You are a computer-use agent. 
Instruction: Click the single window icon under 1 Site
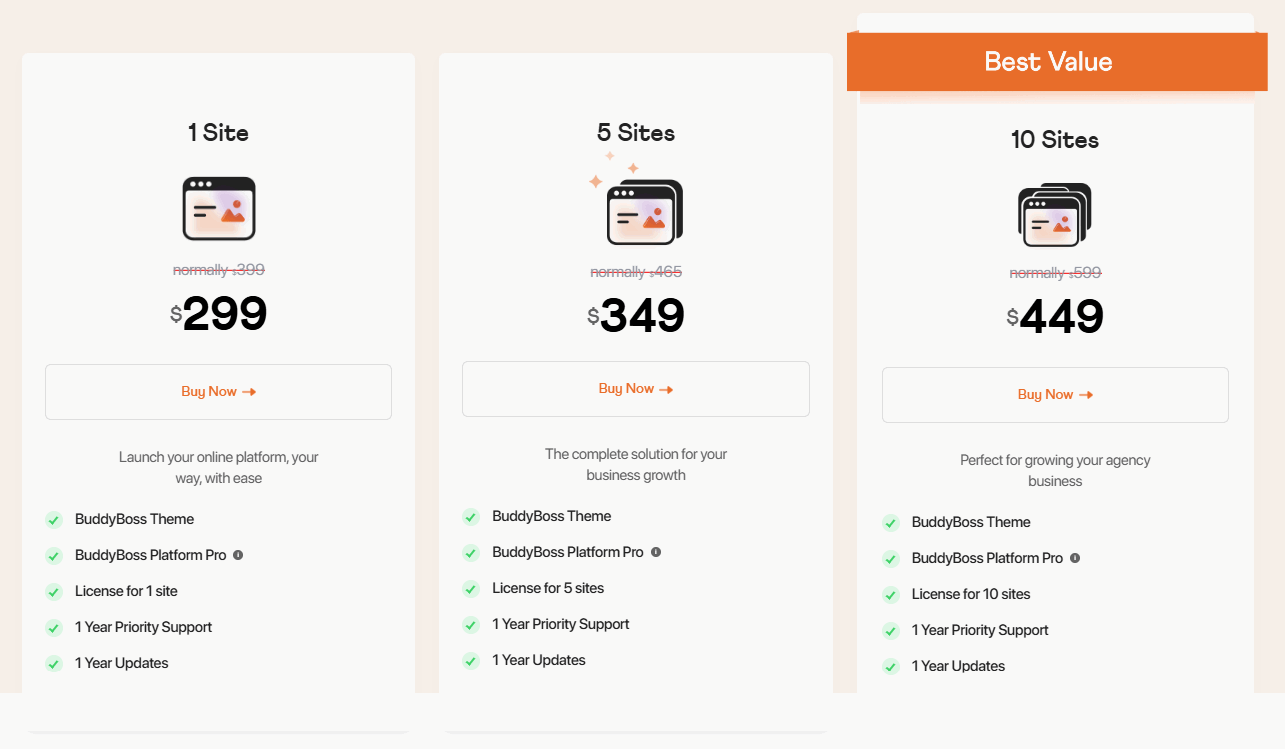(219, 208)
